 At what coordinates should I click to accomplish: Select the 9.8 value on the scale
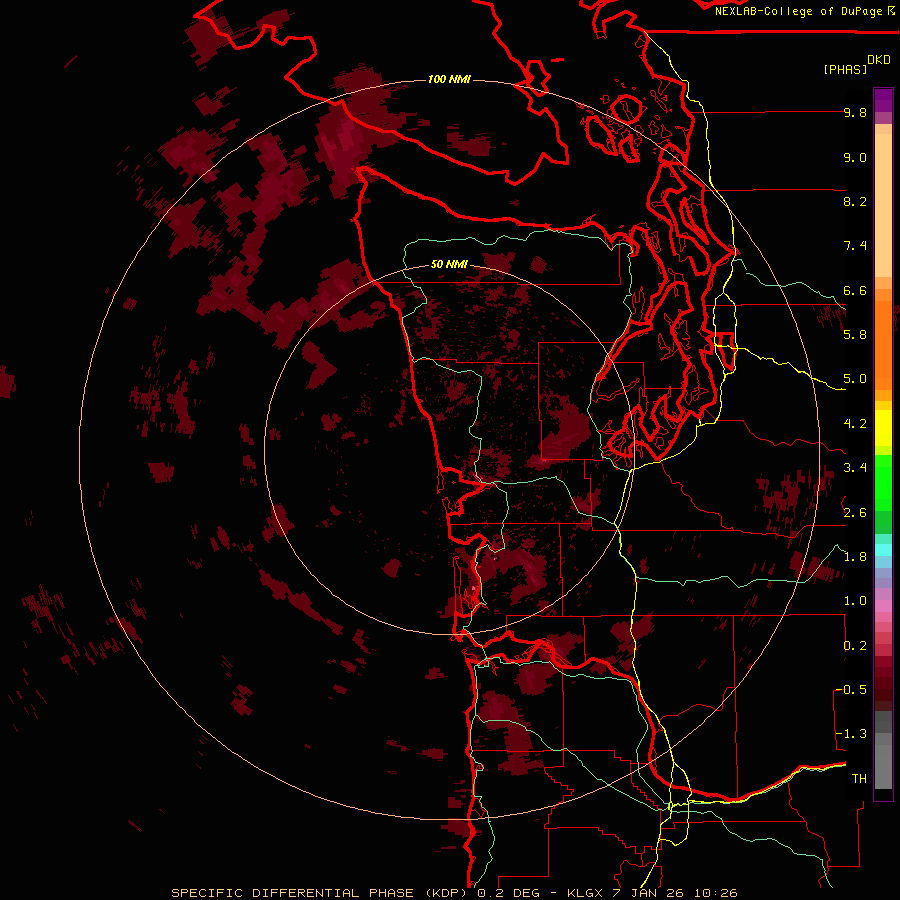(x=855, y=112)
